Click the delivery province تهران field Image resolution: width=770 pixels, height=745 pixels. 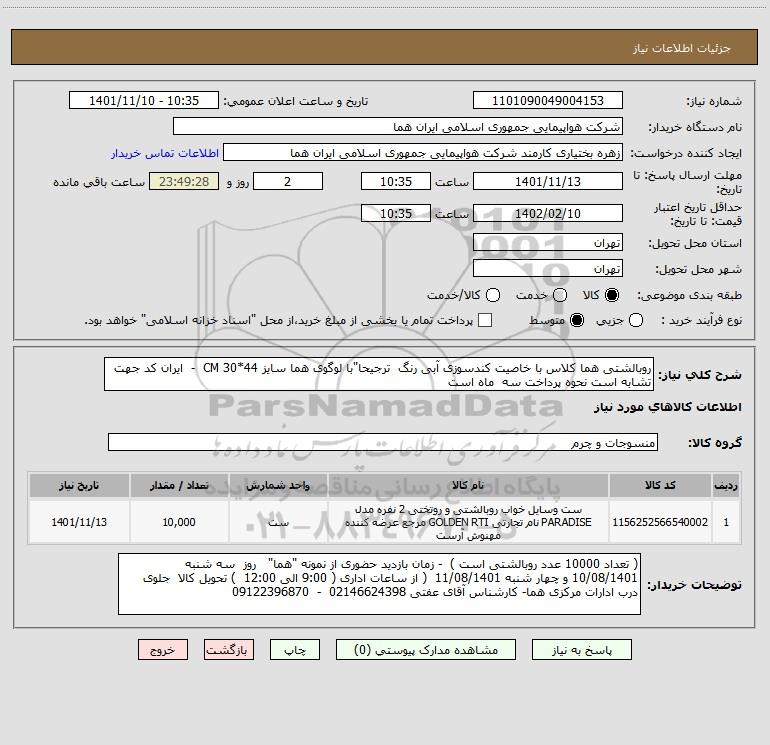point(548,242)
